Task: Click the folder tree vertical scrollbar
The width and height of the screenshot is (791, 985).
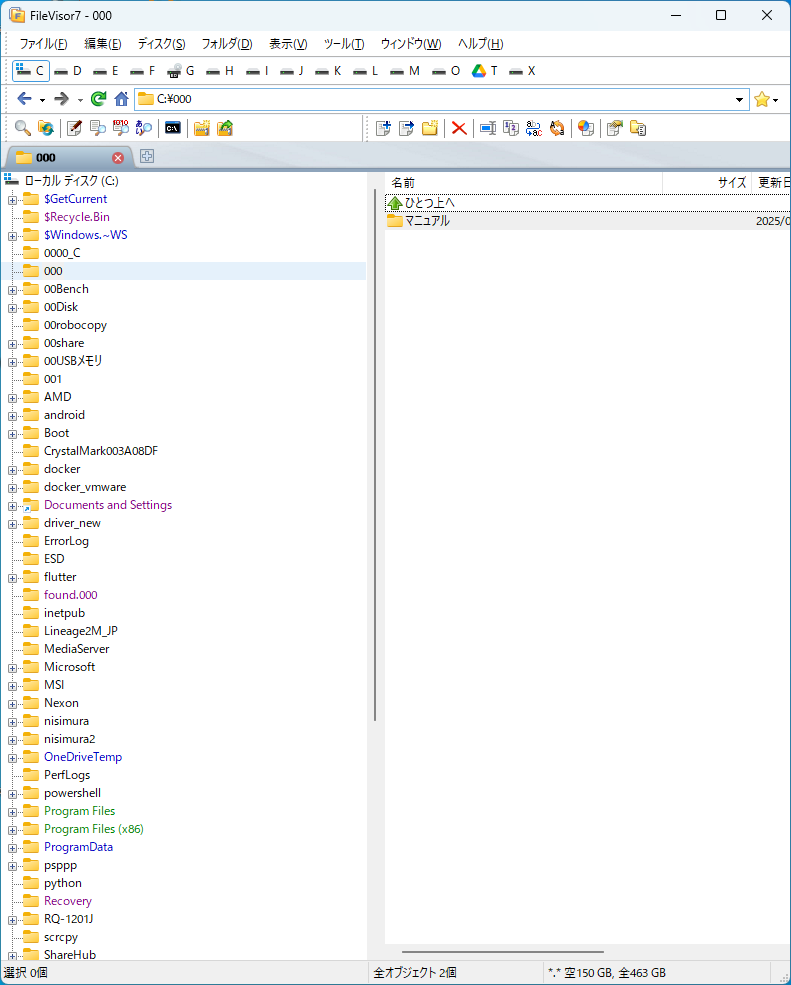Action: pyautogui.click(x=375, y=454)
